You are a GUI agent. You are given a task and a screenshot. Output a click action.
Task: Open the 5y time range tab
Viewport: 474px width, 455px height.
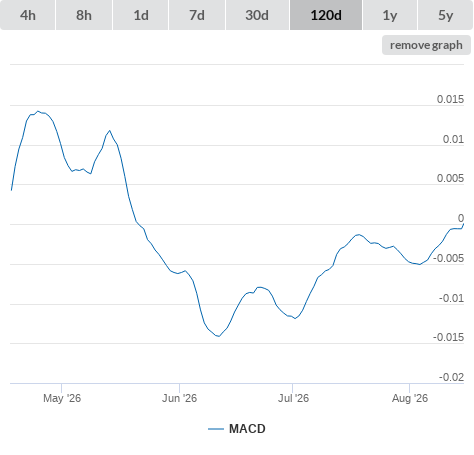pos(445,15)
